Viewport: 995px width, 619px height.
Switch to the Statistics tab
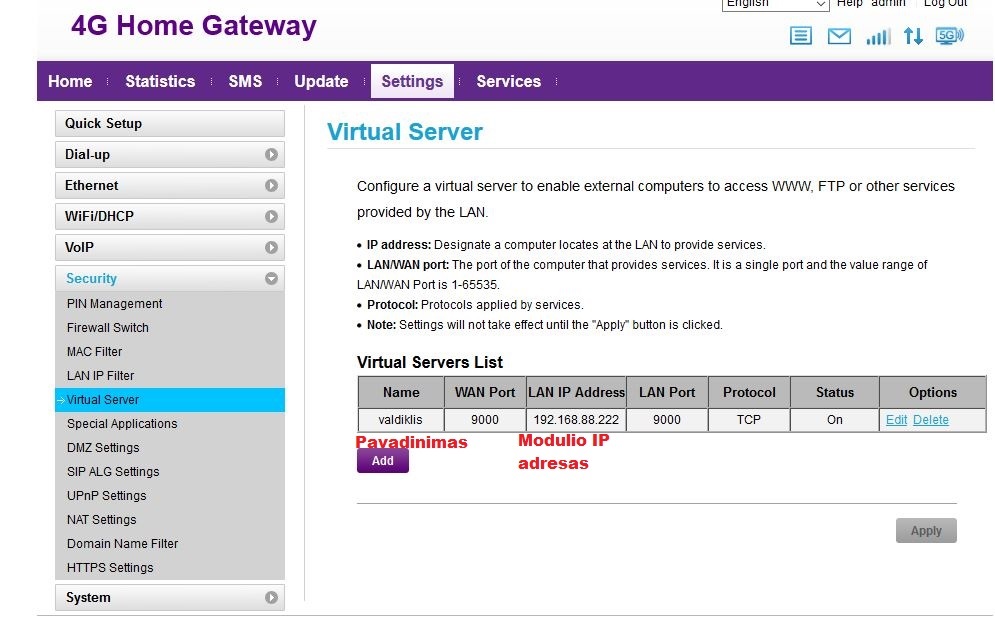160,82
